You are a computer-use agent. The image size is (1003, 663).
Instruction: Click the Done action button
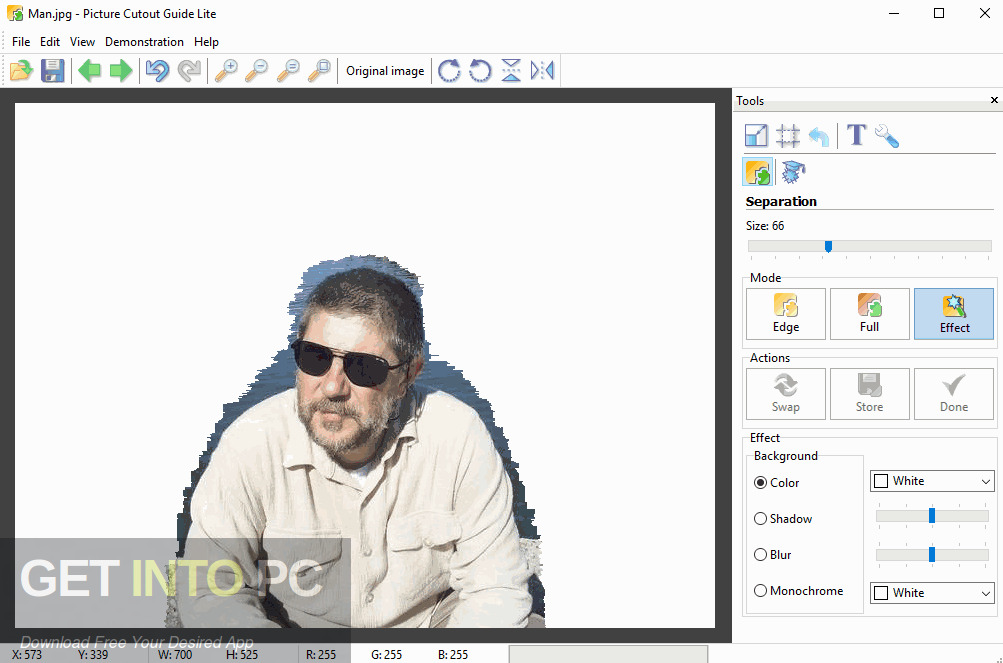tap(954, 394)
